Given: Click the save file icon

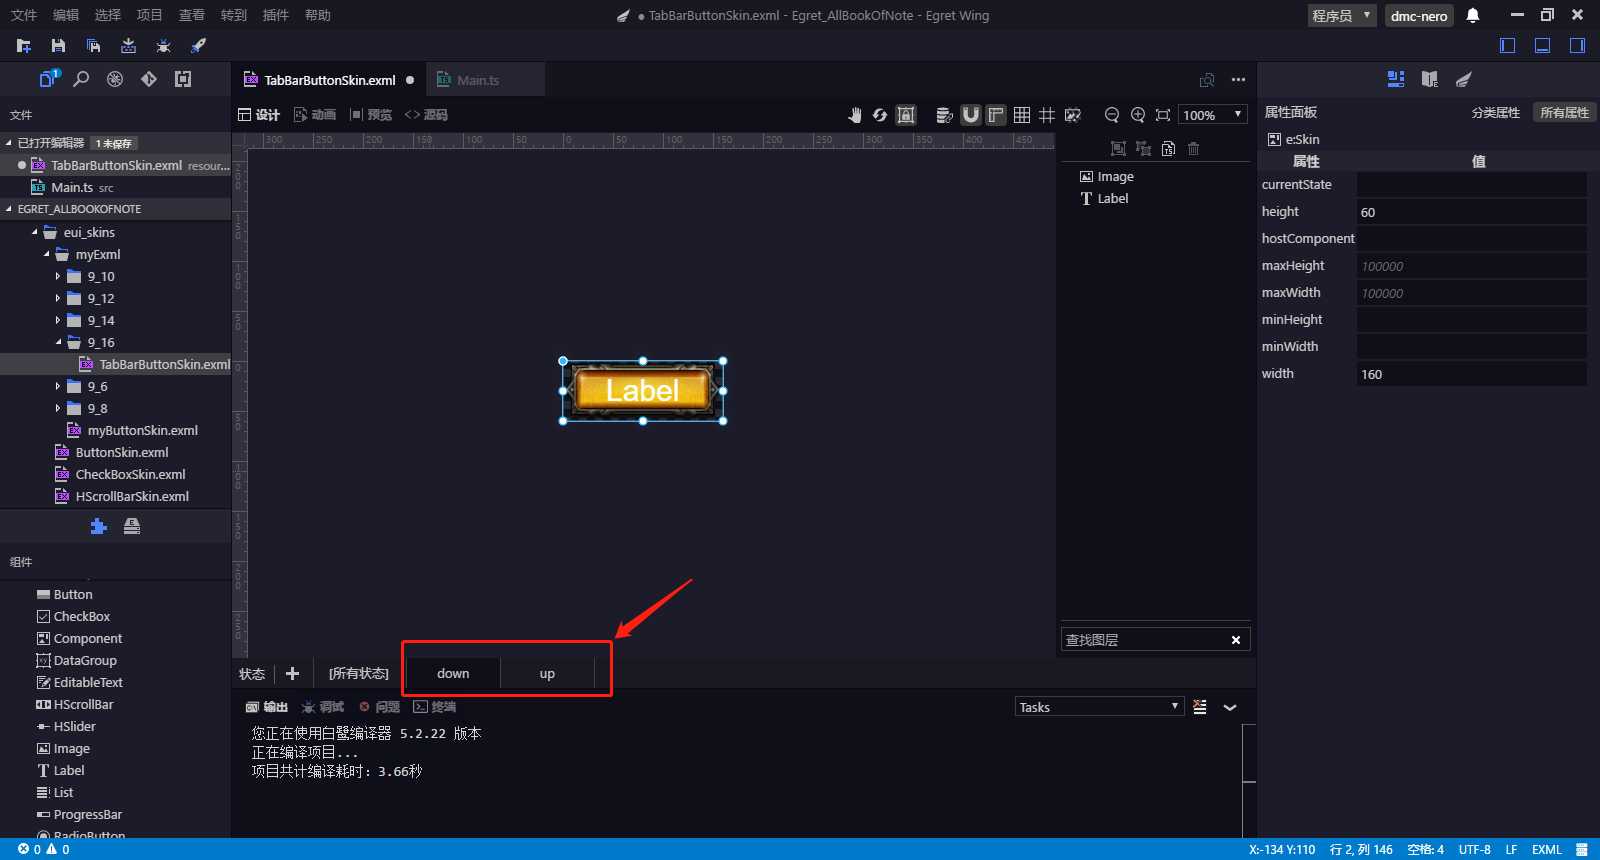Looking at the screenshot, I should pos(58,46).
